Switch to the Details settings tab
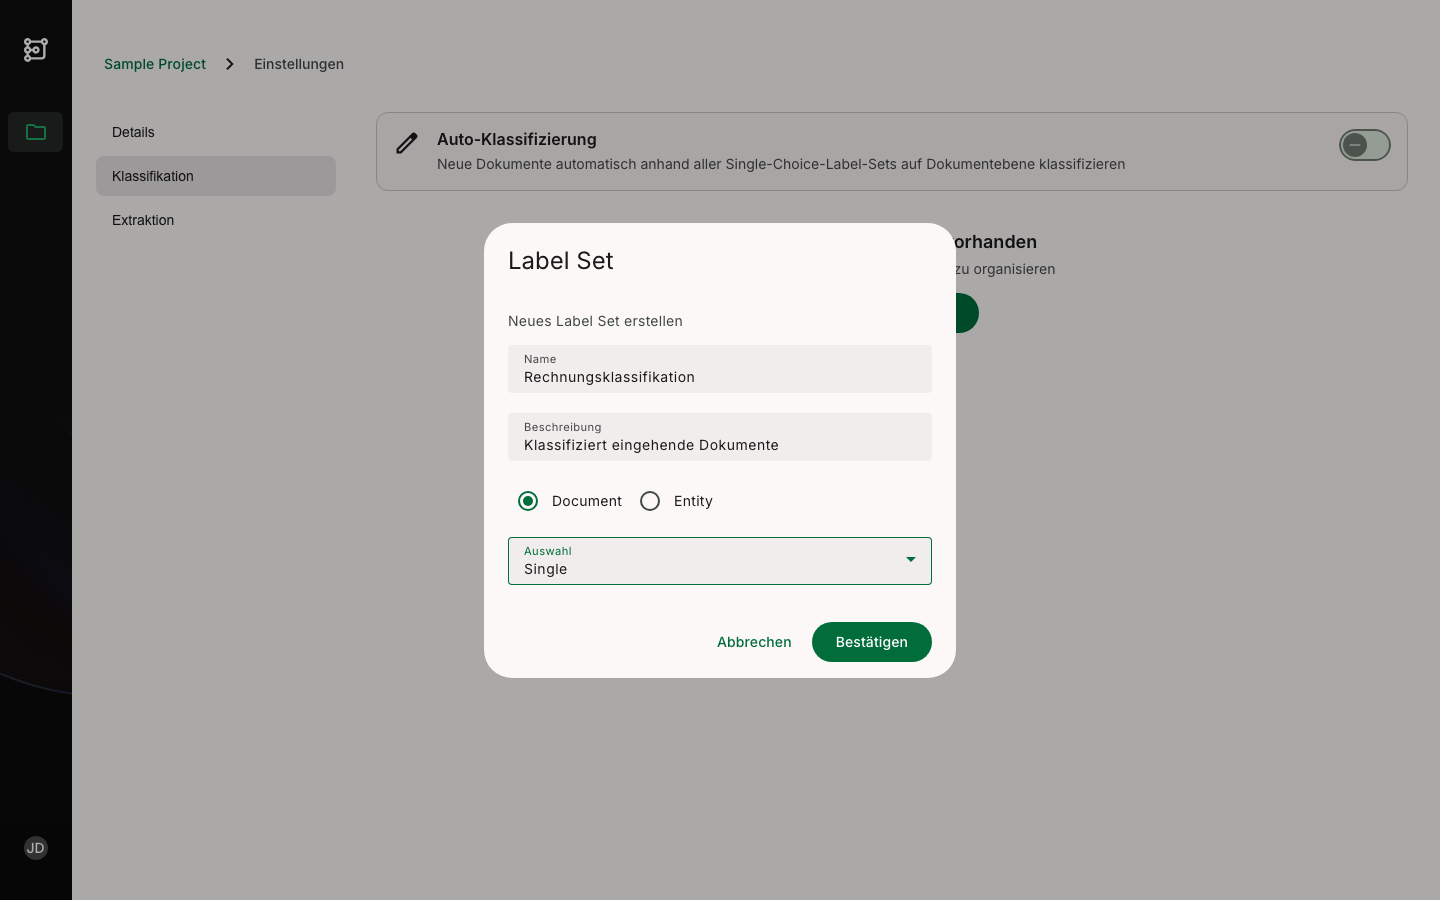 click(x=133, y=132)
